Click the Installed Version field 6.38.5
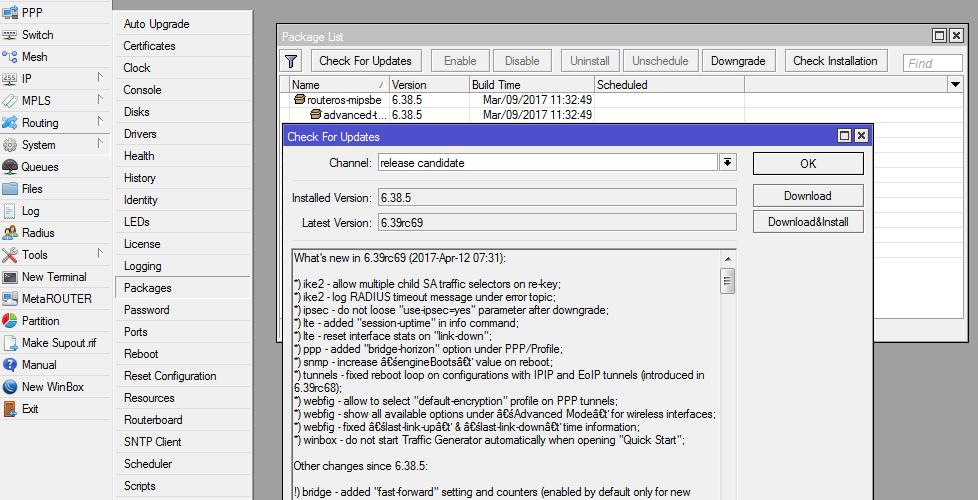The width and height of the screenshot is (978, 500). click(557, 198)
